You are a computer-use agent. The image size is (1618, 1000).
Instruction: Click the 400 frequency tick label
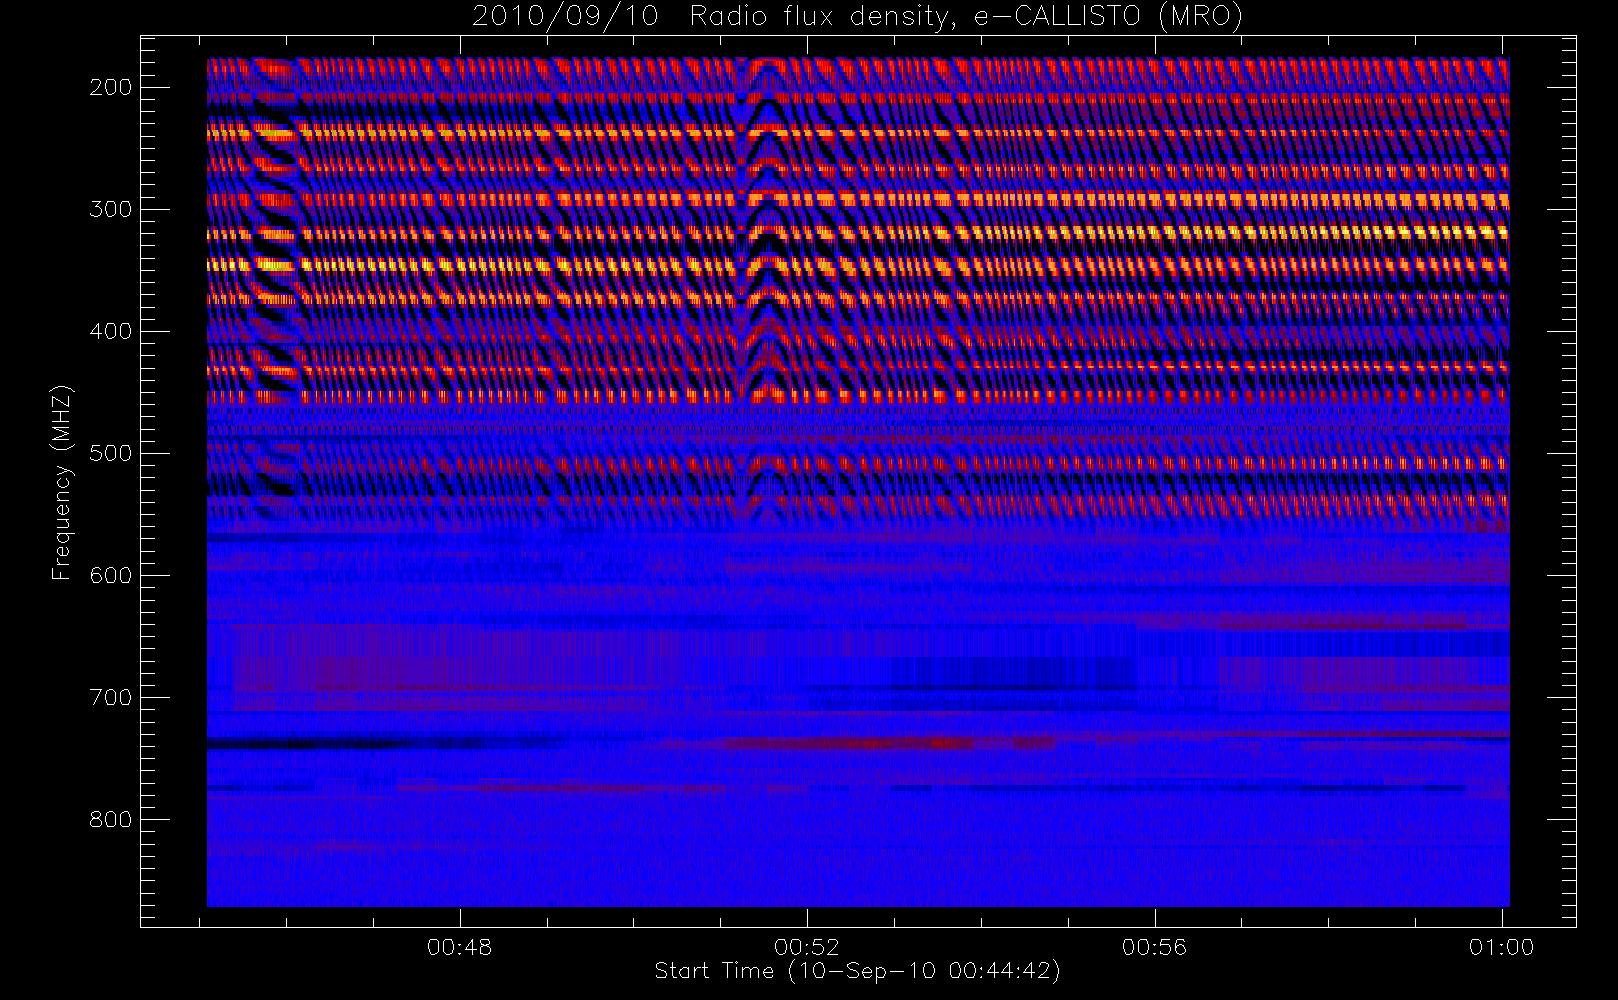click(111, 331)
